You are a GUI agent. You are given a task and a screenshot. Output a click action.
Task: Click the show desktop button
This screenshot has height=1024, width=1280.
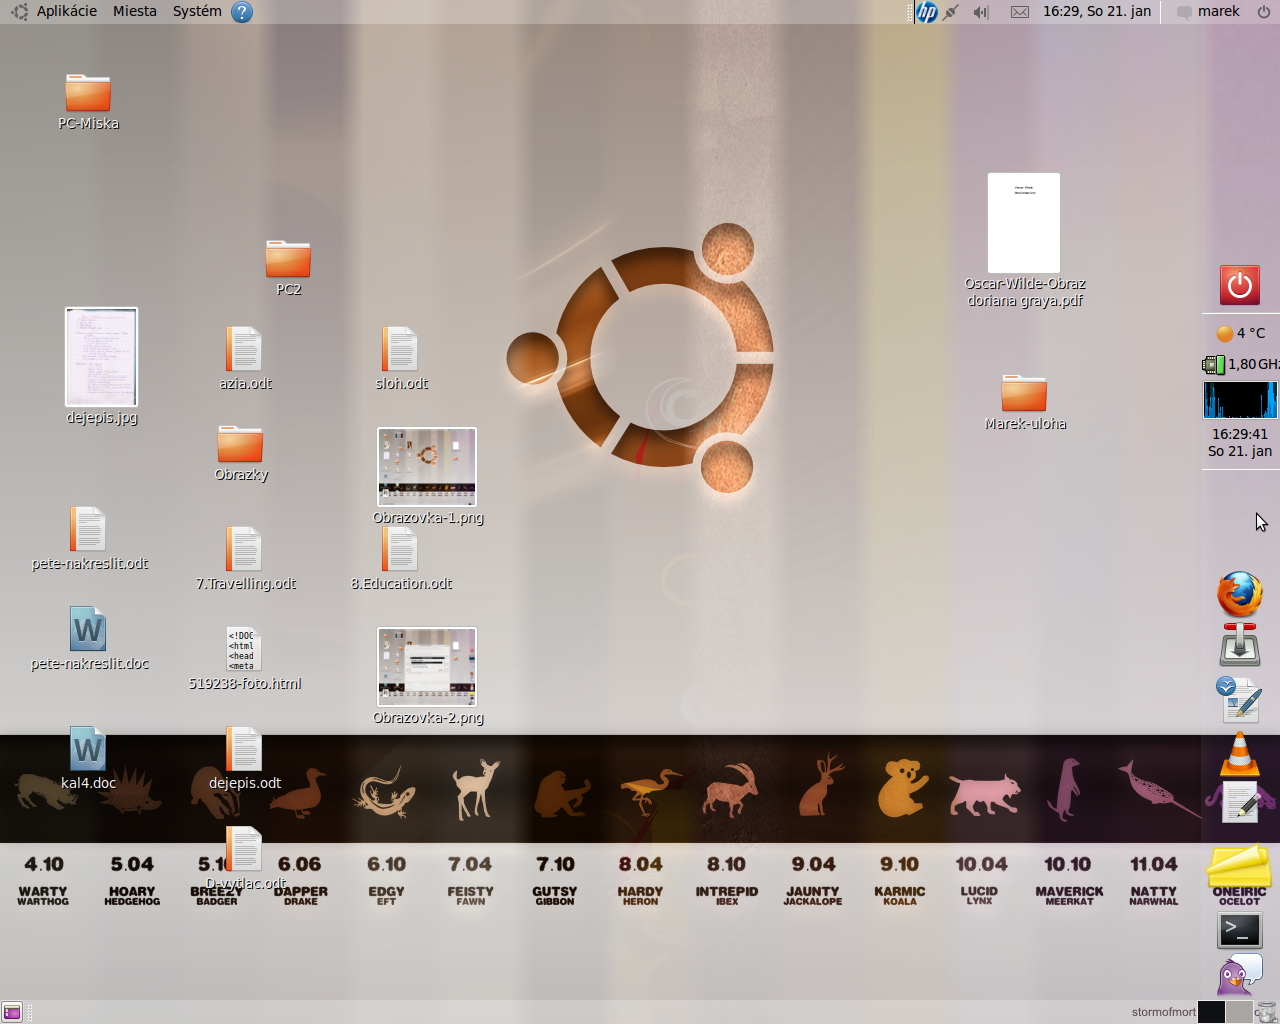[x=12, y=1012]
